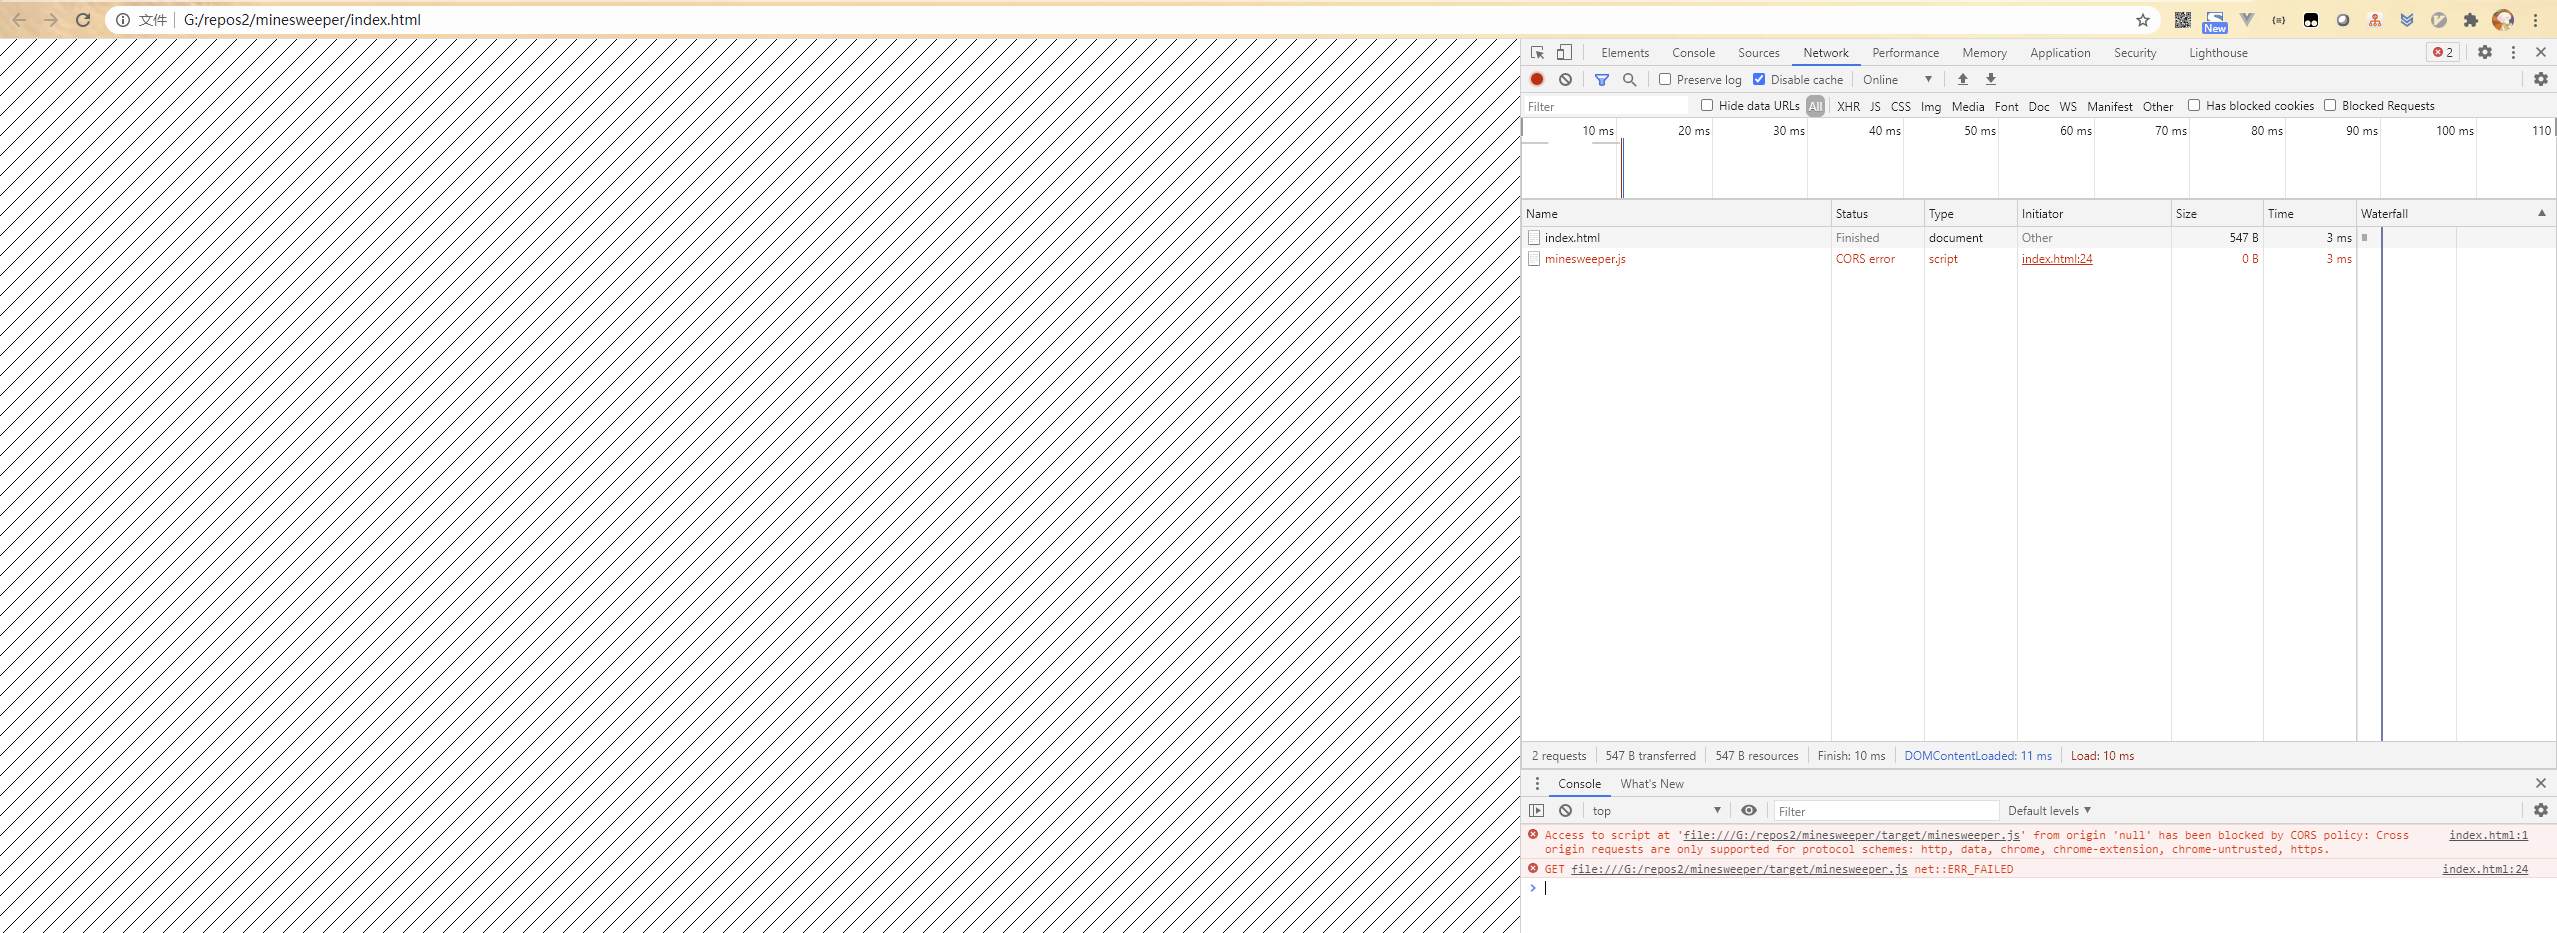Check the Hide data URLs option
The height and width of the screenshot is (933, 2557).
coord(1707,106)
